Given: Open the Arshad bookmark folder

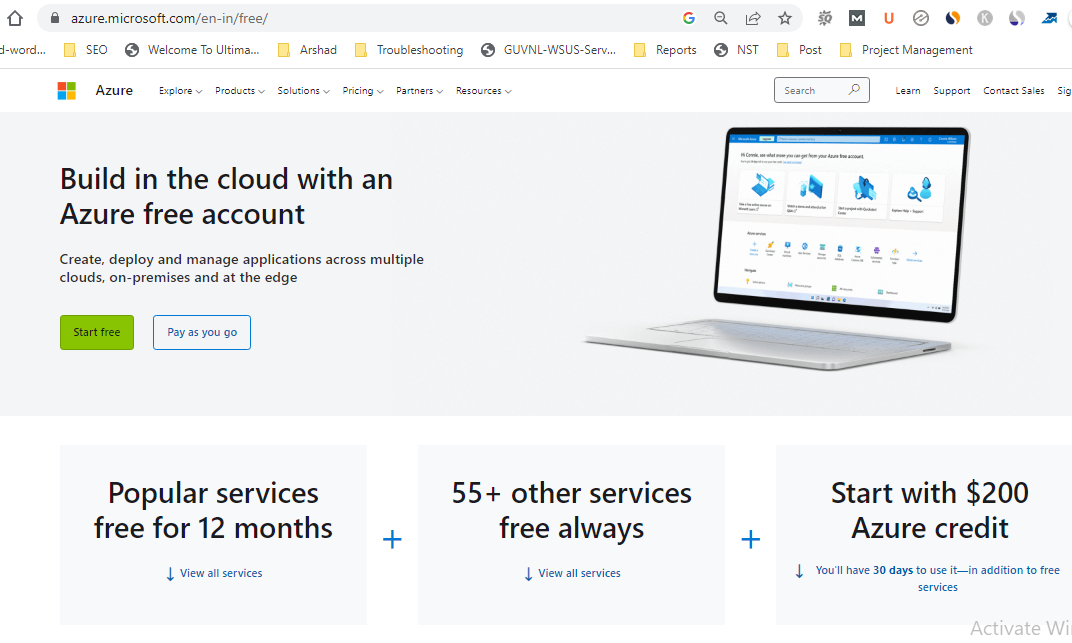Looking at the screenshot, I should (x=308, y=50).
